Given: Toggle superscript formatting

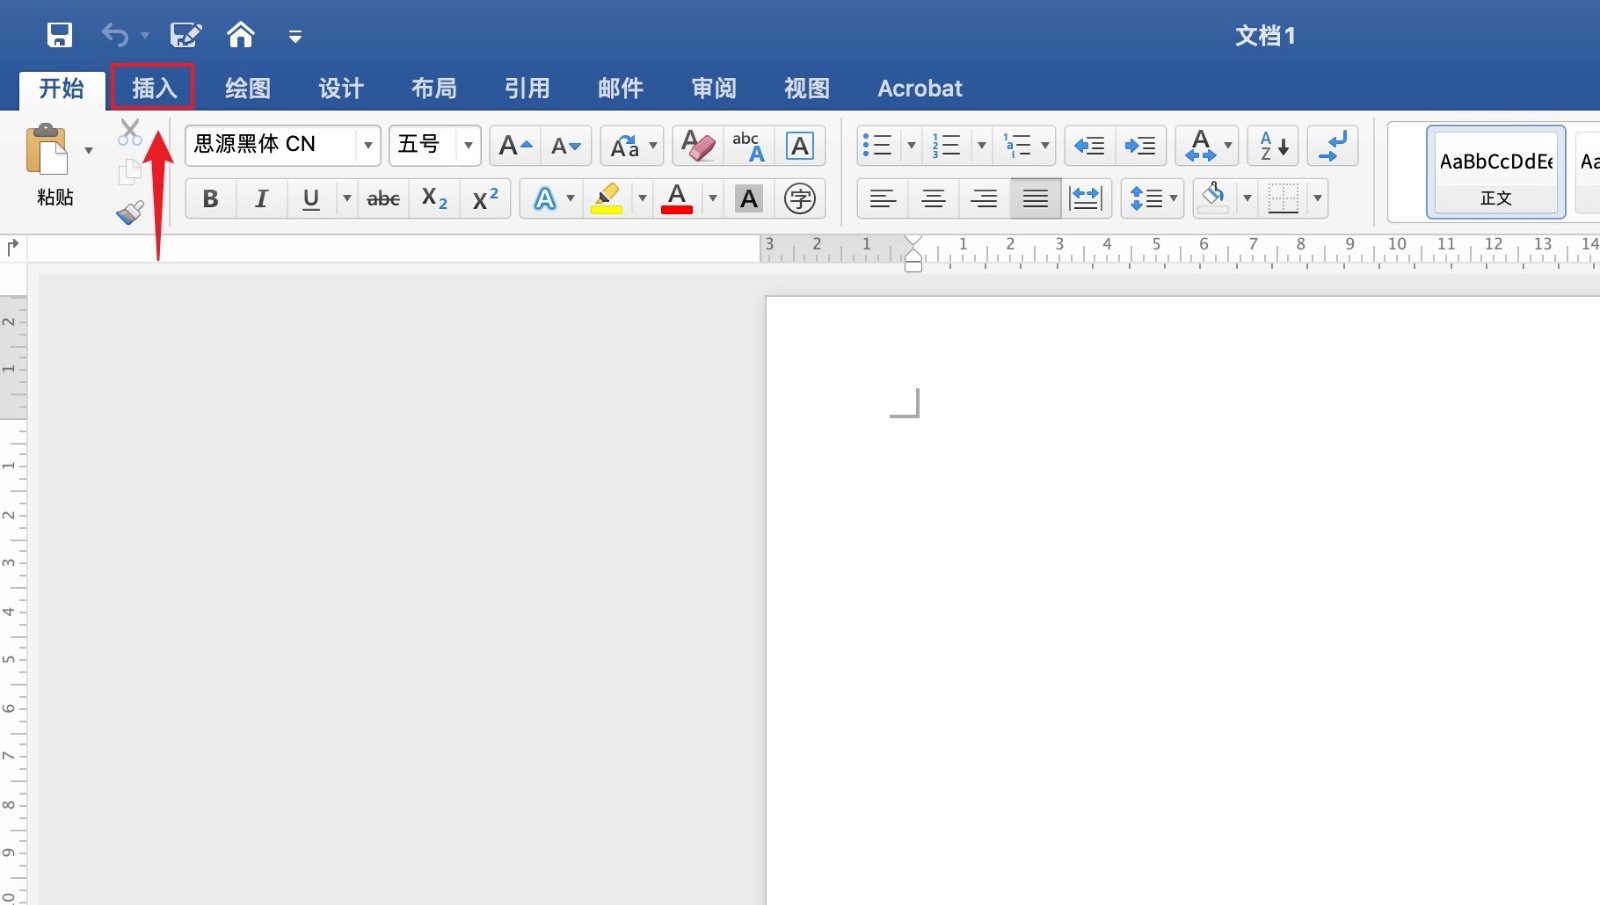Looking at the screenshot, I should [x=486, y=199].
